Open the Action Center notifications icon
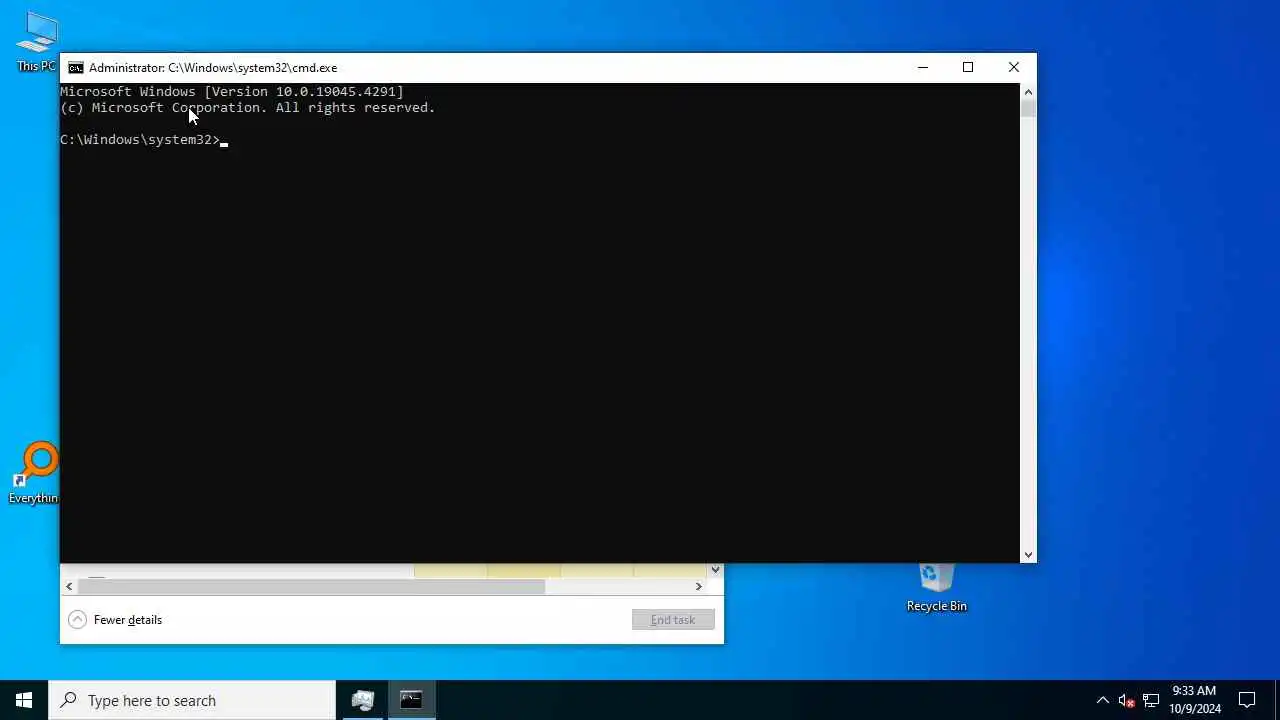1280x720 pixels. pyautogui.click(x=1247, y=700)
